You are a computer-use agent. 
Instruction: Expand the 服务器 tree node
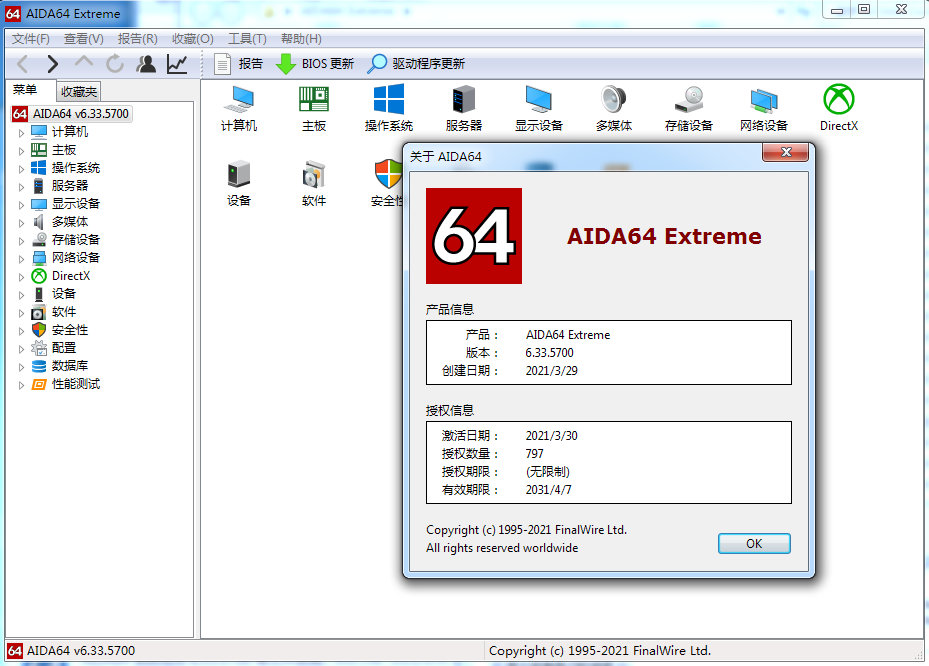21,187
